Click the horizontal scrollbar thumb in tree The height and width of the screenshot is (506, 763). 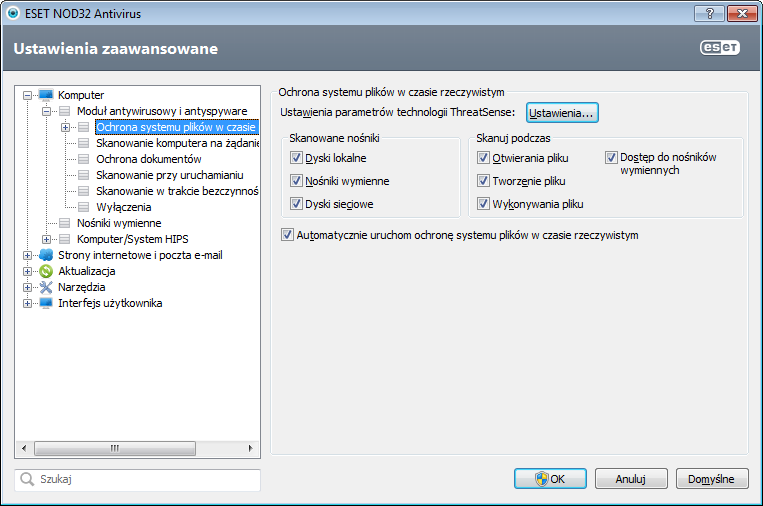(x=115, y=448)
